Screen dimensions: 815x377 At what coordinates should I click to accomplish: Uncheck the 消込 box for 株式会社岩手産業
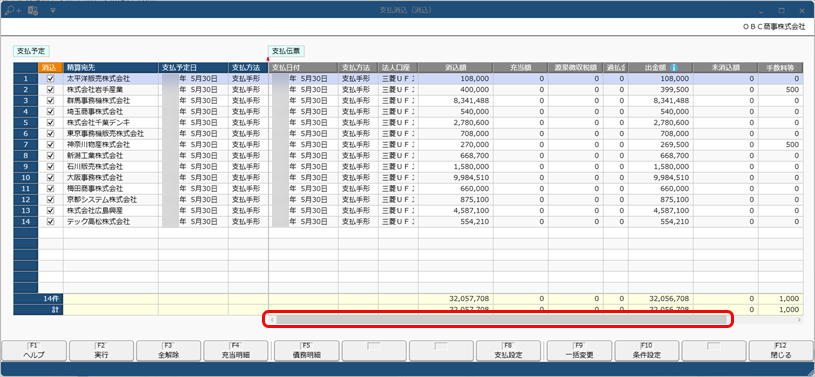pos(50,90)
